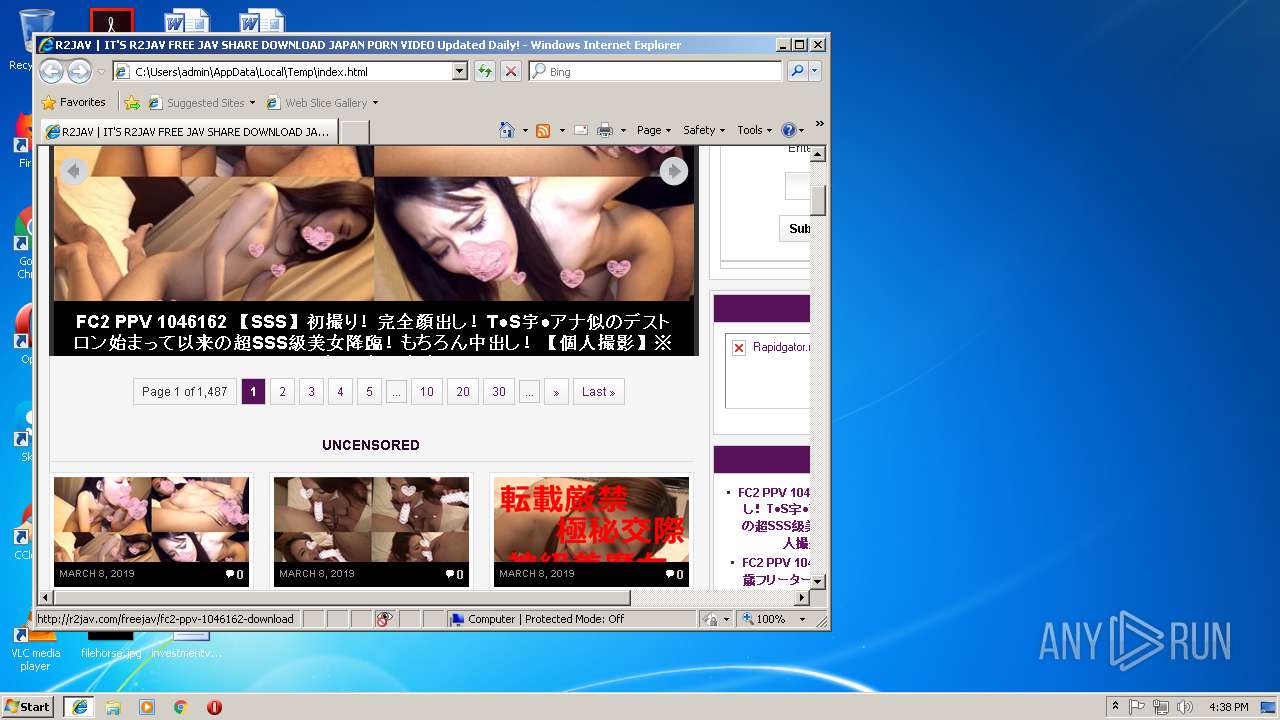Open the Print options dropdown arrow
This screenshot has height=720, width=1280.
tap(623, 130)
